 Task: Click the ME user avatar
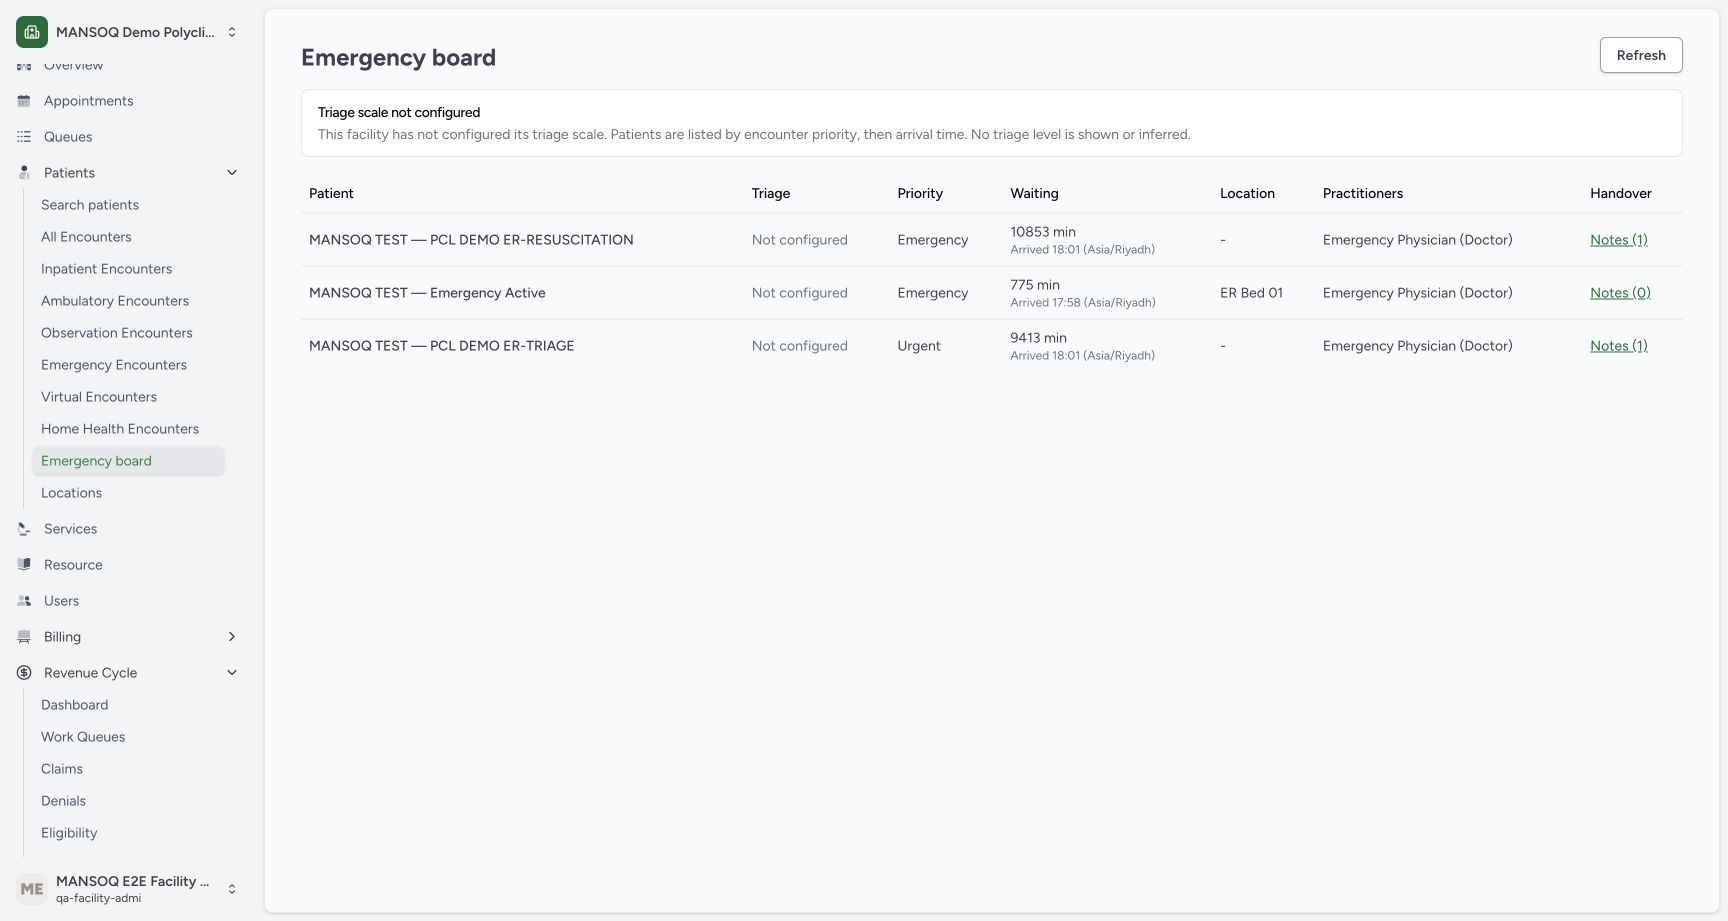(x=32, y=888)
